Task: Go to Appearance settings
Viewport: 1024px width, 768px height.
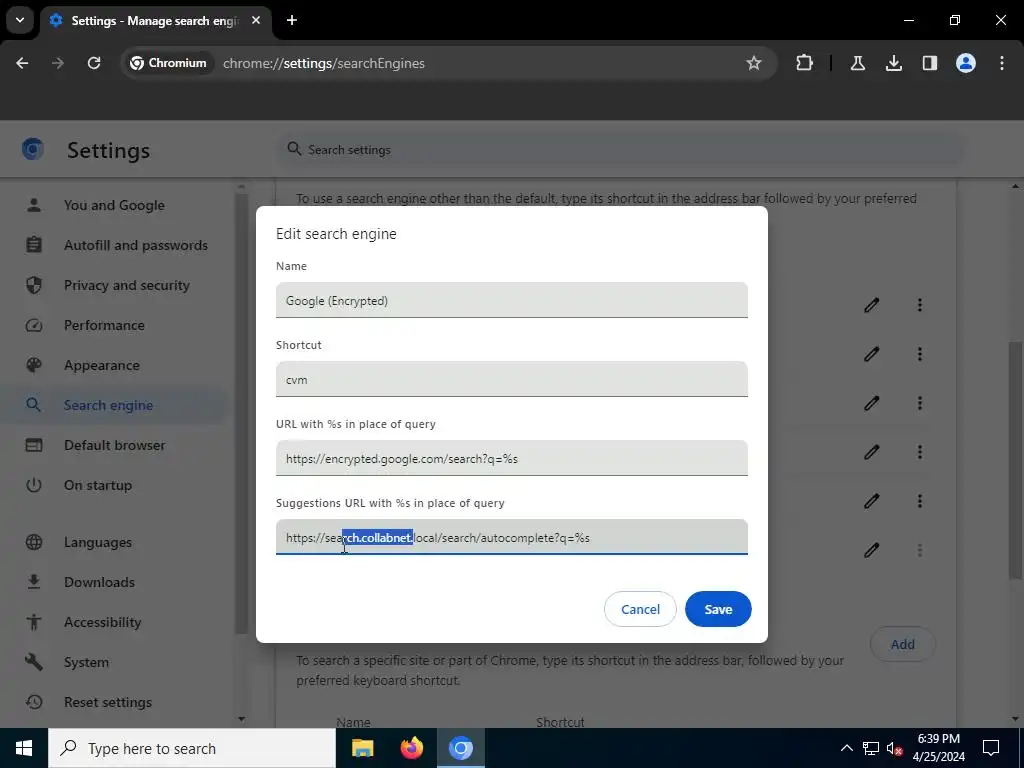Action: [102, 365]
